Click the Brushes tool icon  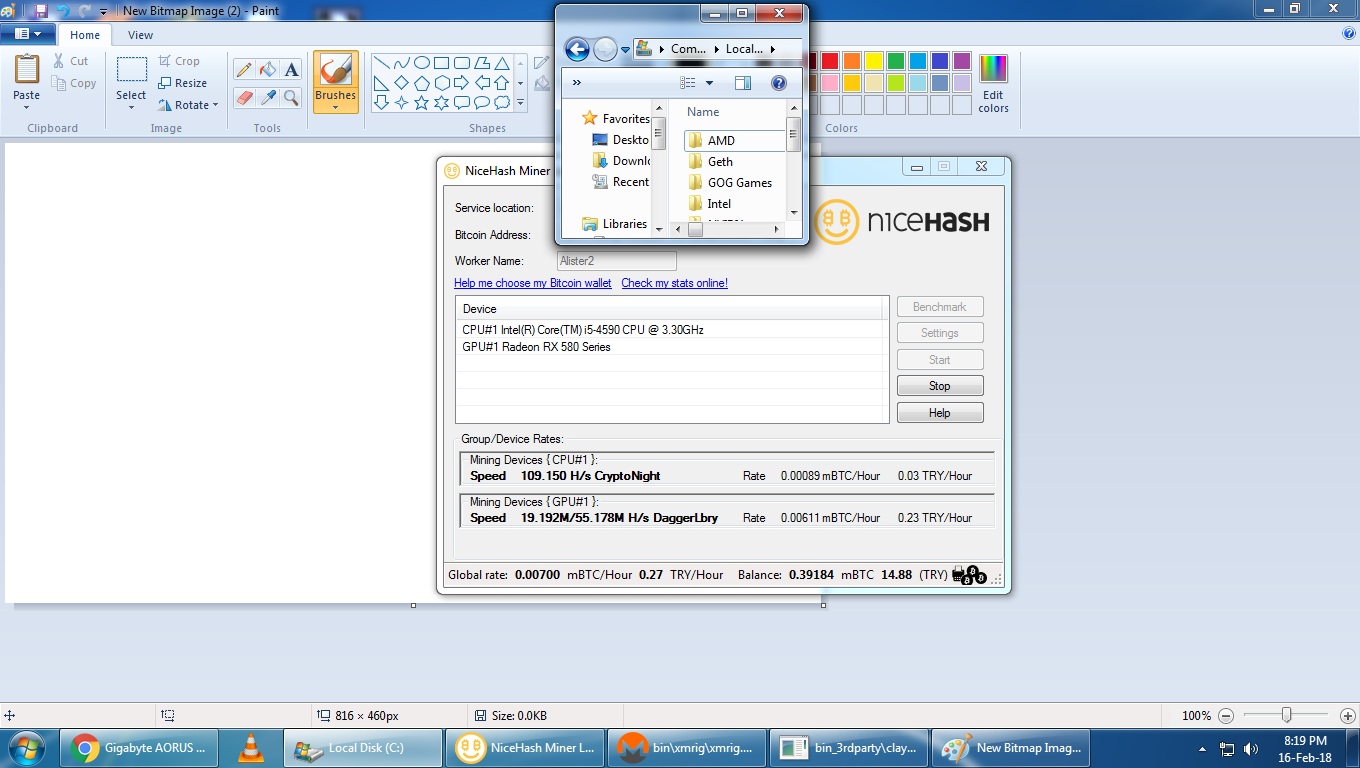coord(335,69)
